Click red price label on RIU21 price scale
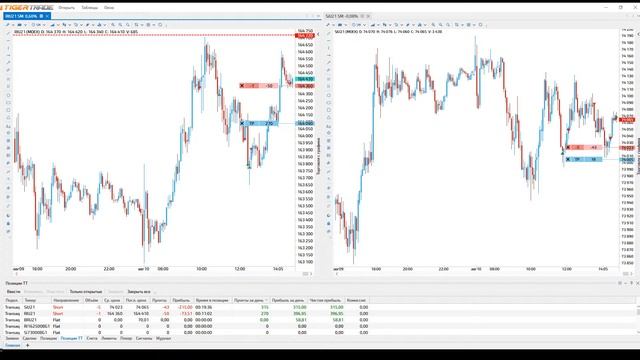Viewport: 640px width, 360px height. 304,36
